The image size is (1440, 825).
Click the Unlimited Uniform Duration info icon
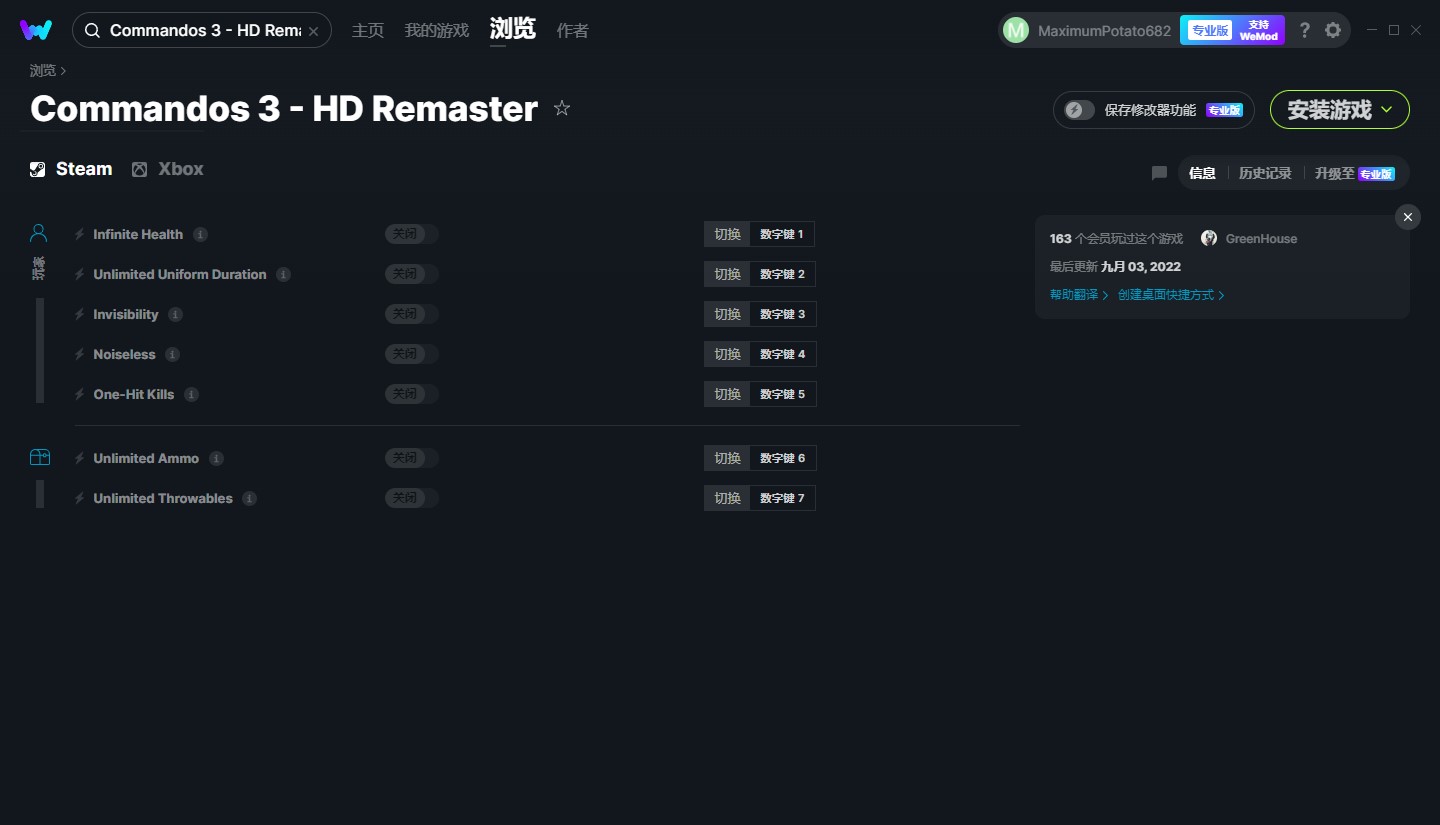point(284,274)
